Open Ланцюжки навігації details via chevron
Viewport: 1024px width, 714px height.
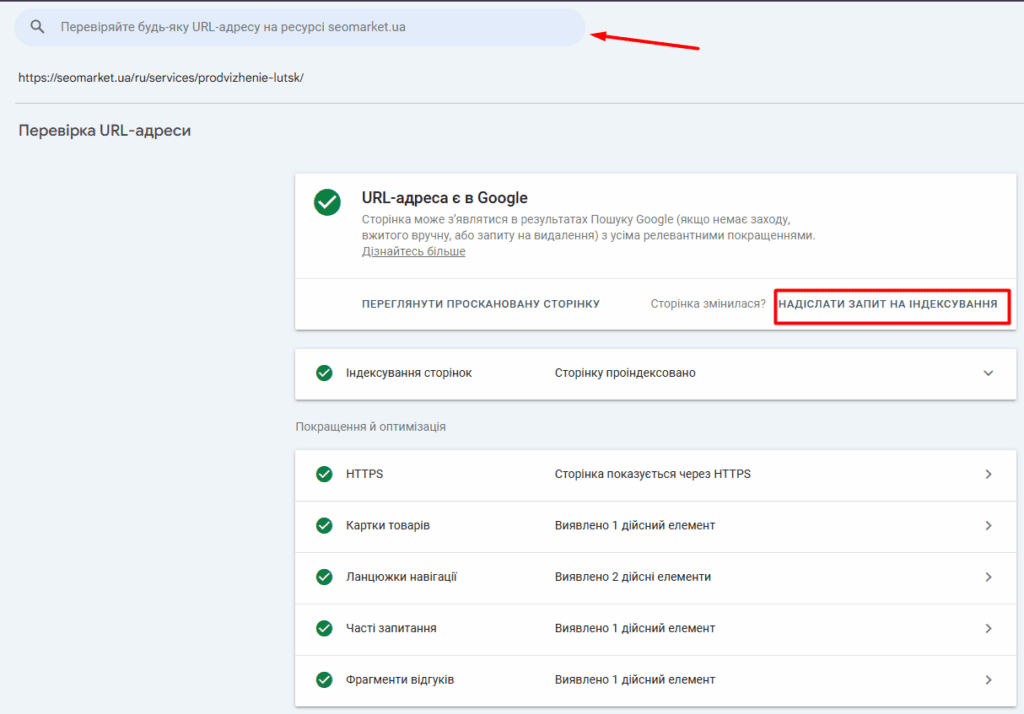point(988,577)
